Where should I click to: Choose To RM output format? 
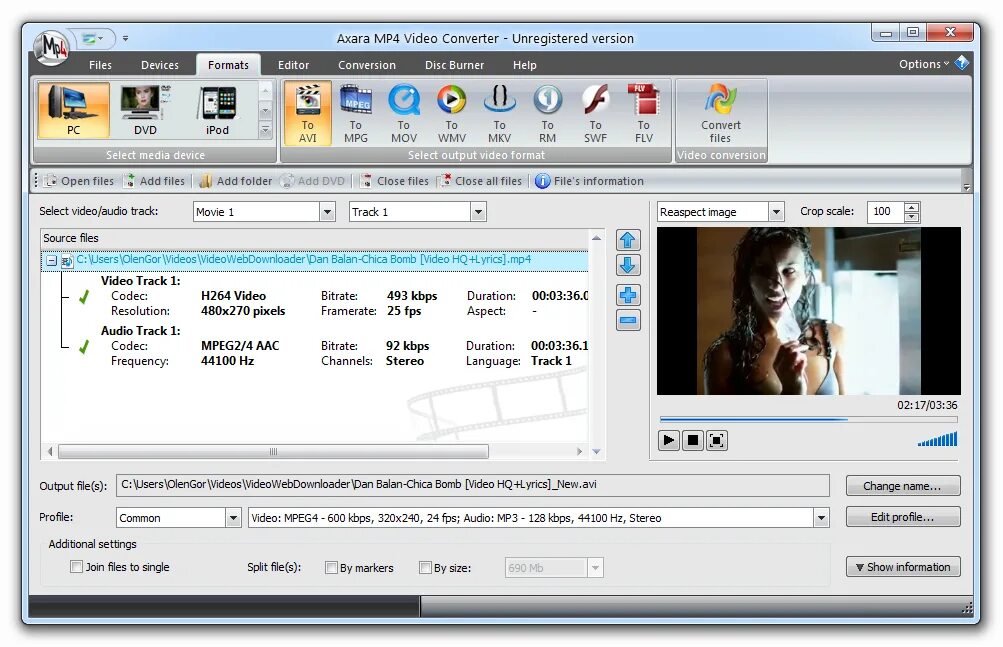[548, 113]
